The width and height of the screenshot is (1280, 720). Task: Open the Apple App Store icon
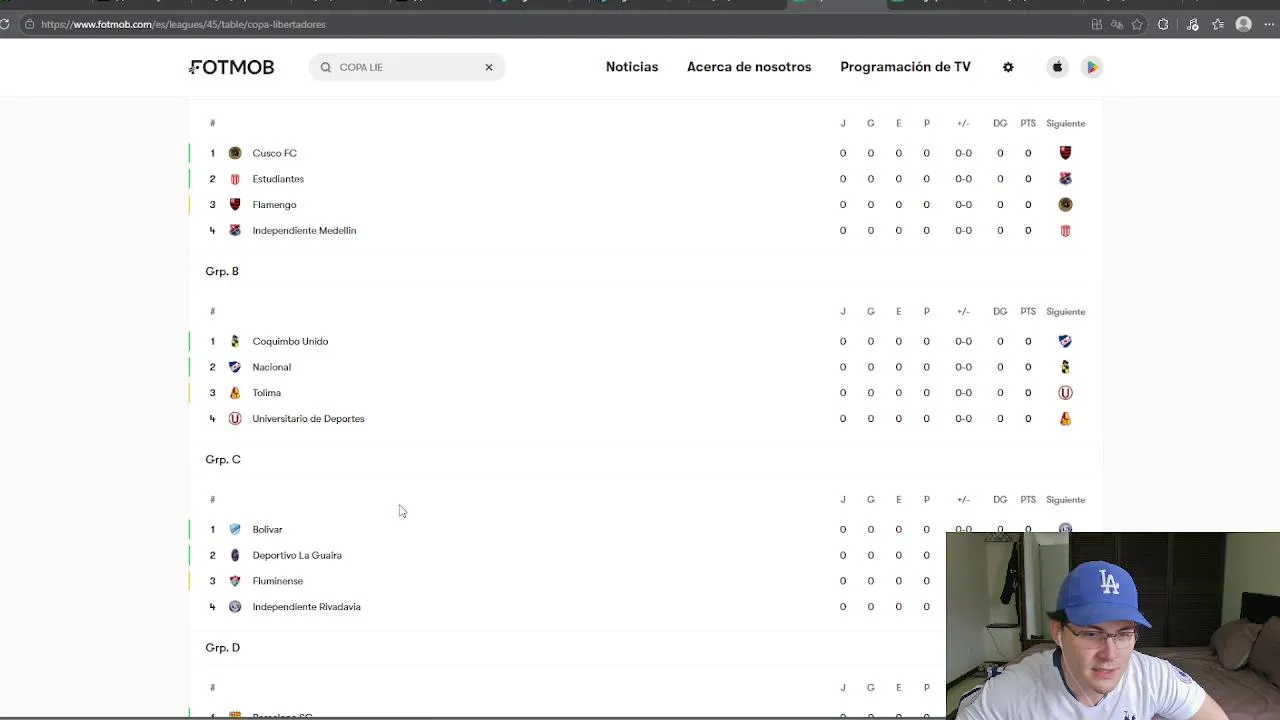click(x=1057, y=67)
